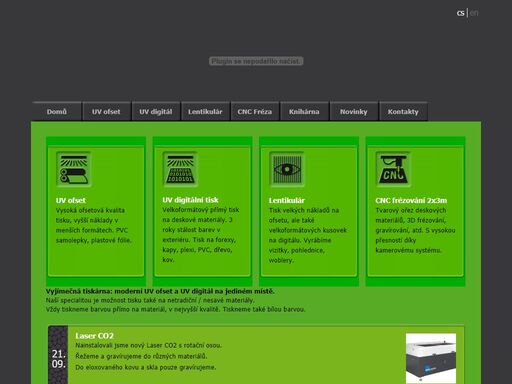Click the 21. 09. news date badge

pos(58,358)
